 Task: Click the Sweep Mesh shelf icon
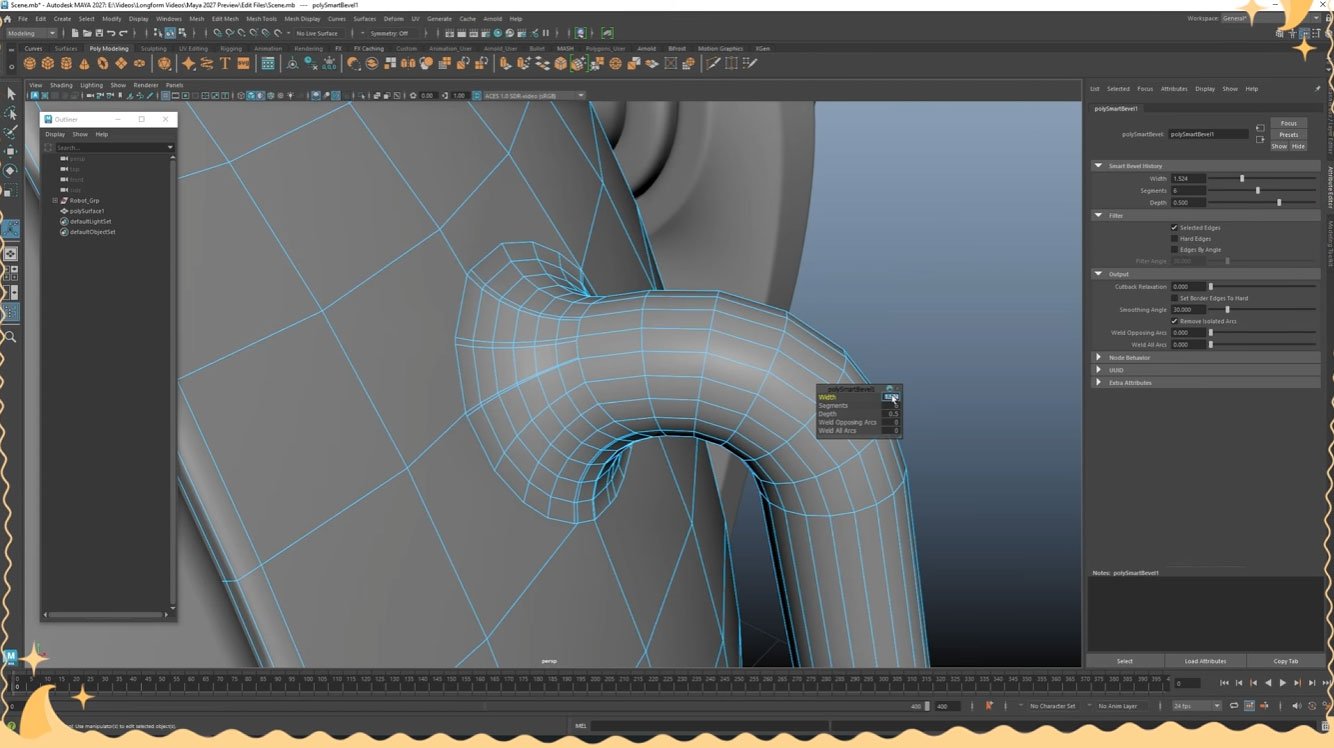(x=206, y=63)
